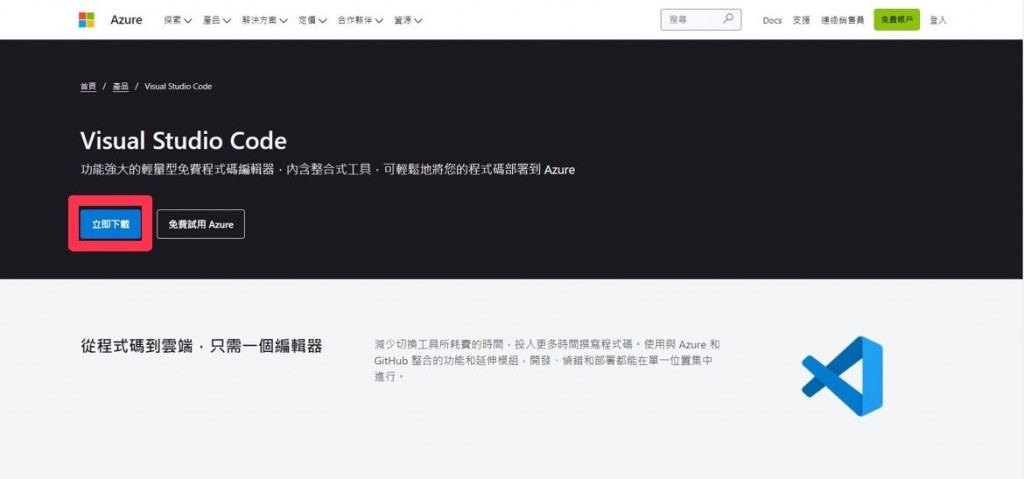Expand the 產品 dropdown menu
Screen dimensions: 1024x479
pos(217,20)
